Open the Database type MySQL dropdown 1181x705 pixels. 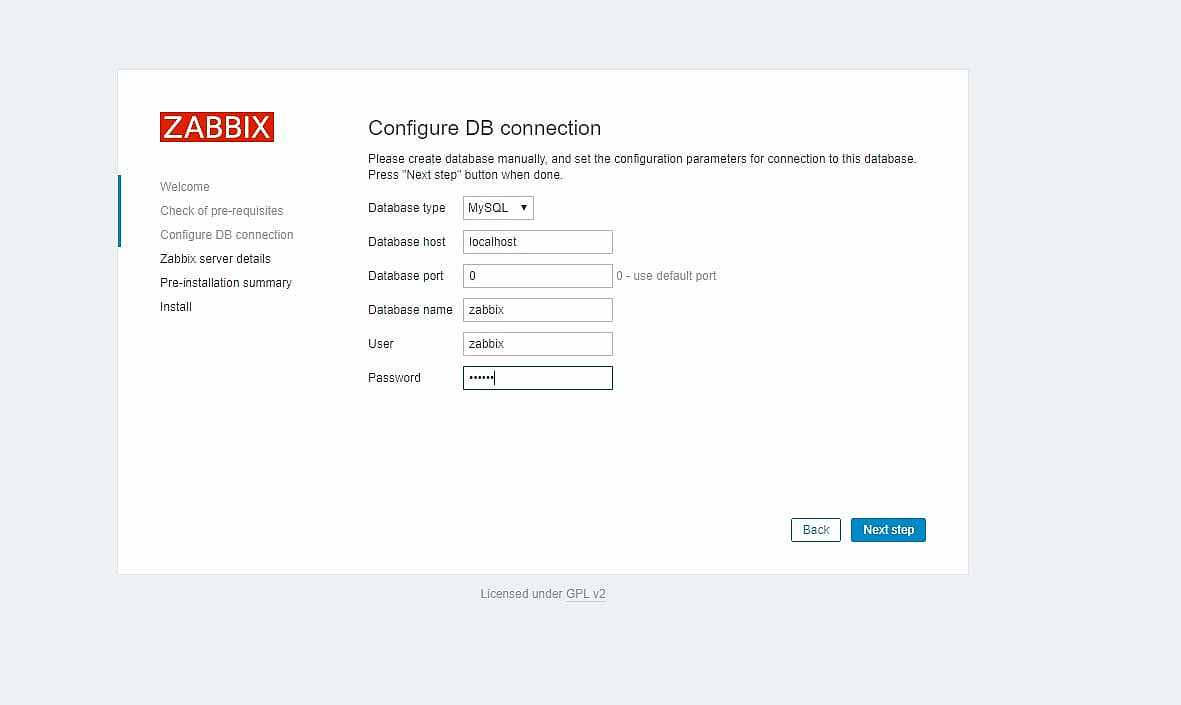(x=497, y=208)
